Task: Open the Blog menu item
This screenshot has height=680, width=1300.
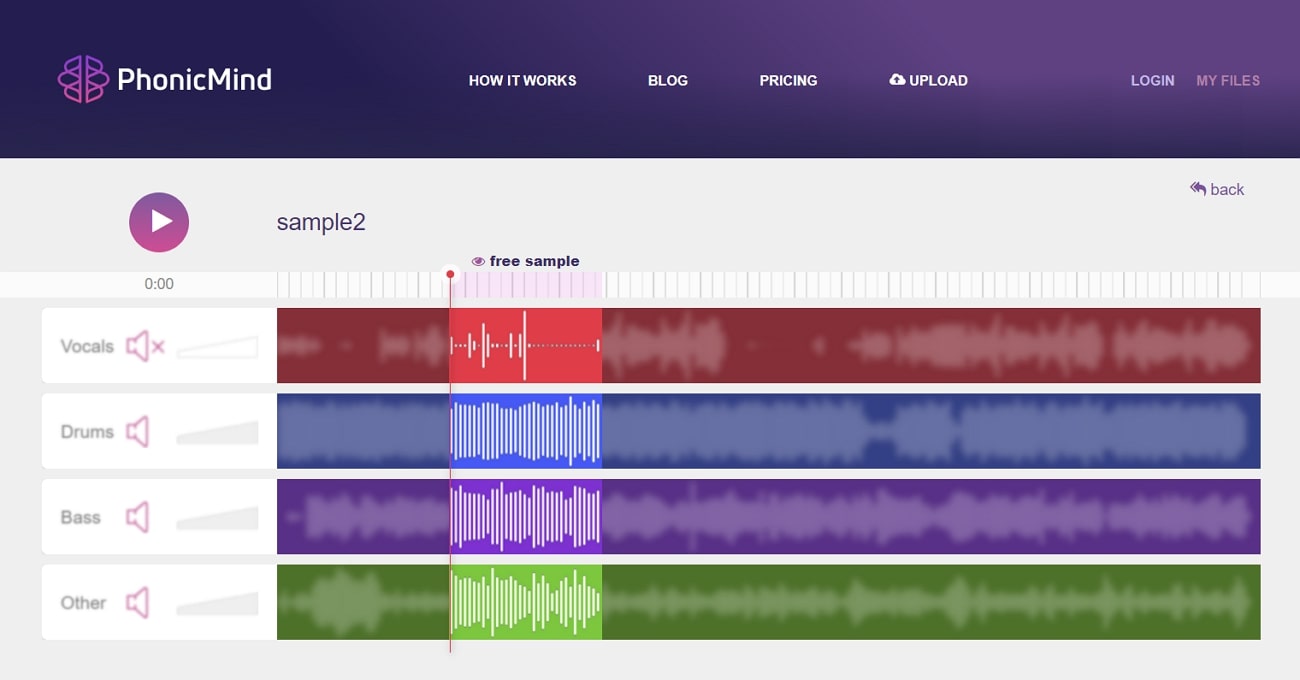Action: point(667,80)
